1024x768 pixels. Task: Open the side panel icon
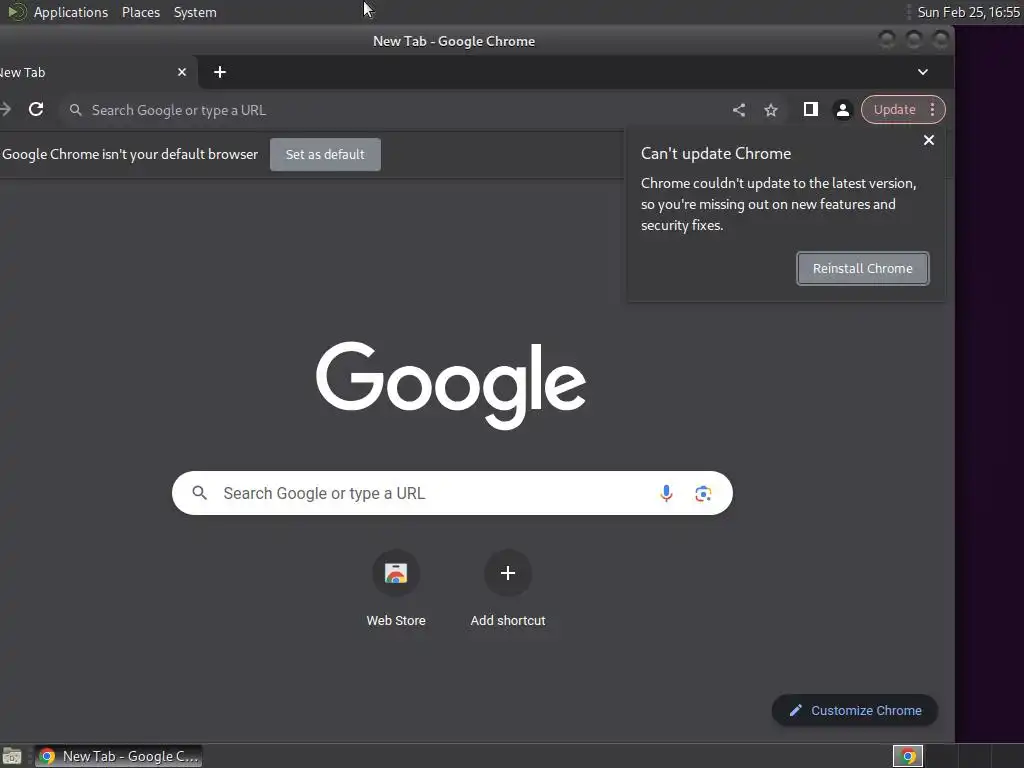coord(810,110)
